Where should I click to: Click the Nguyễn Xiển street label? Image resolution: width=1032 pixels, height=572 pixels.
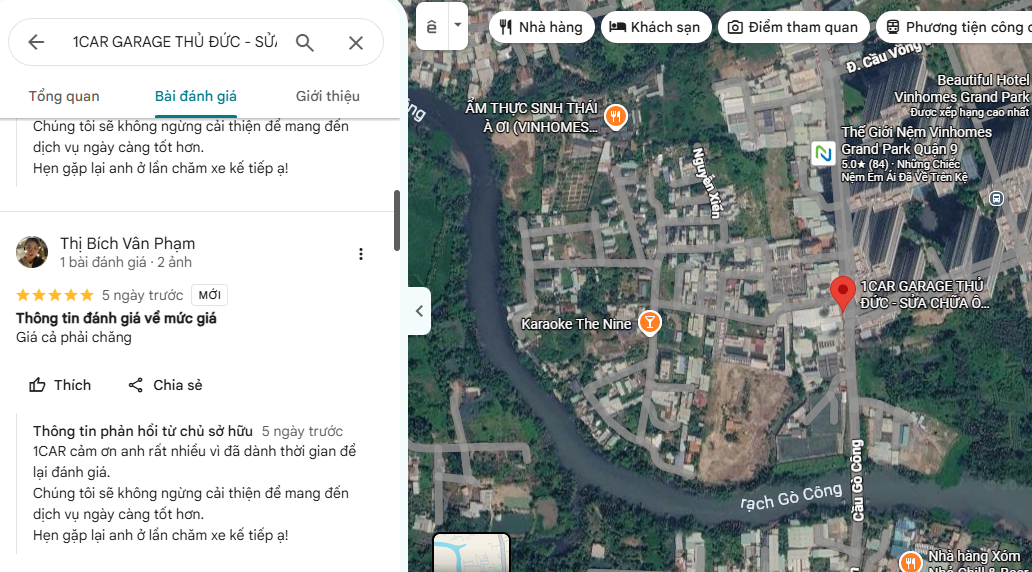pyautogui.click(x=707, y=182)
